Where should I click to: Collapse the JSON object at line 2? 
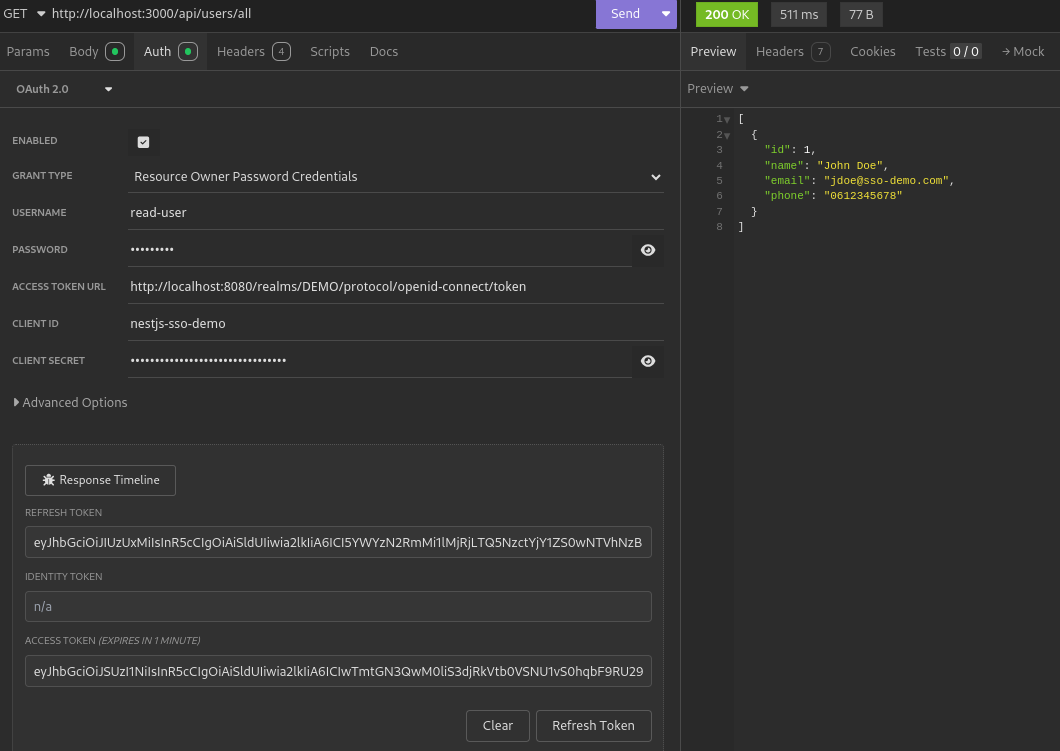pos(727,136)
